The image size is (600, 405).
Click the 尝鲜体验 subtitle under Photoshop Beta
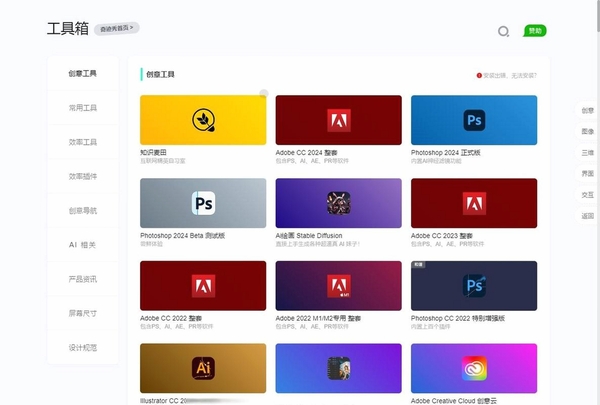tap(151, 244)
